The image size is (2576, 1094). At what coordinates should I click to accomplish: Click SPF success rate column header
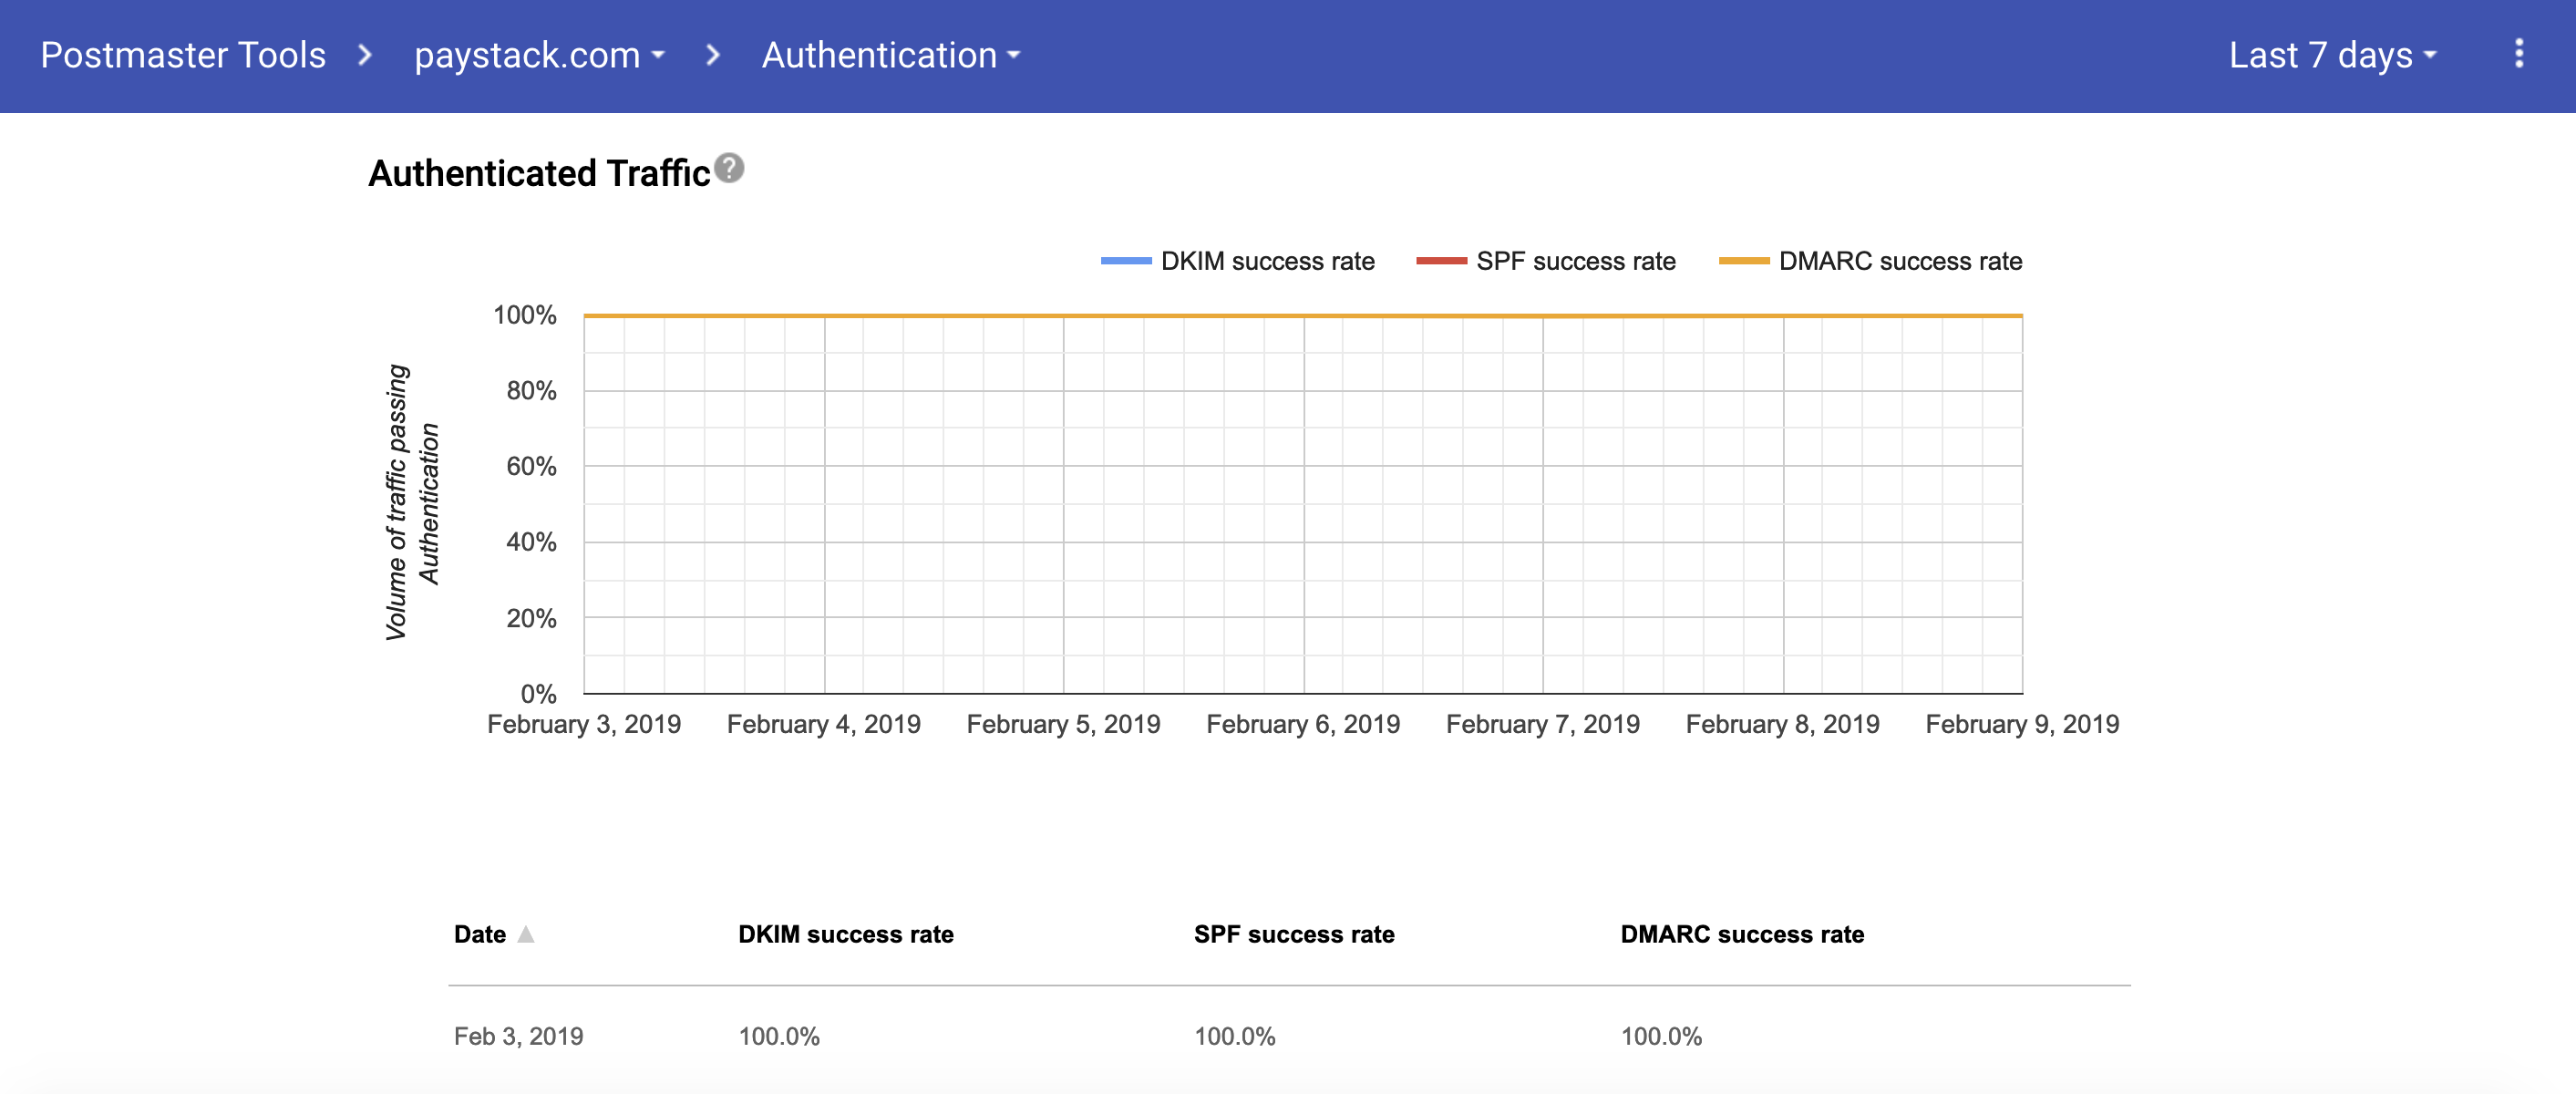pos(1294,934)
